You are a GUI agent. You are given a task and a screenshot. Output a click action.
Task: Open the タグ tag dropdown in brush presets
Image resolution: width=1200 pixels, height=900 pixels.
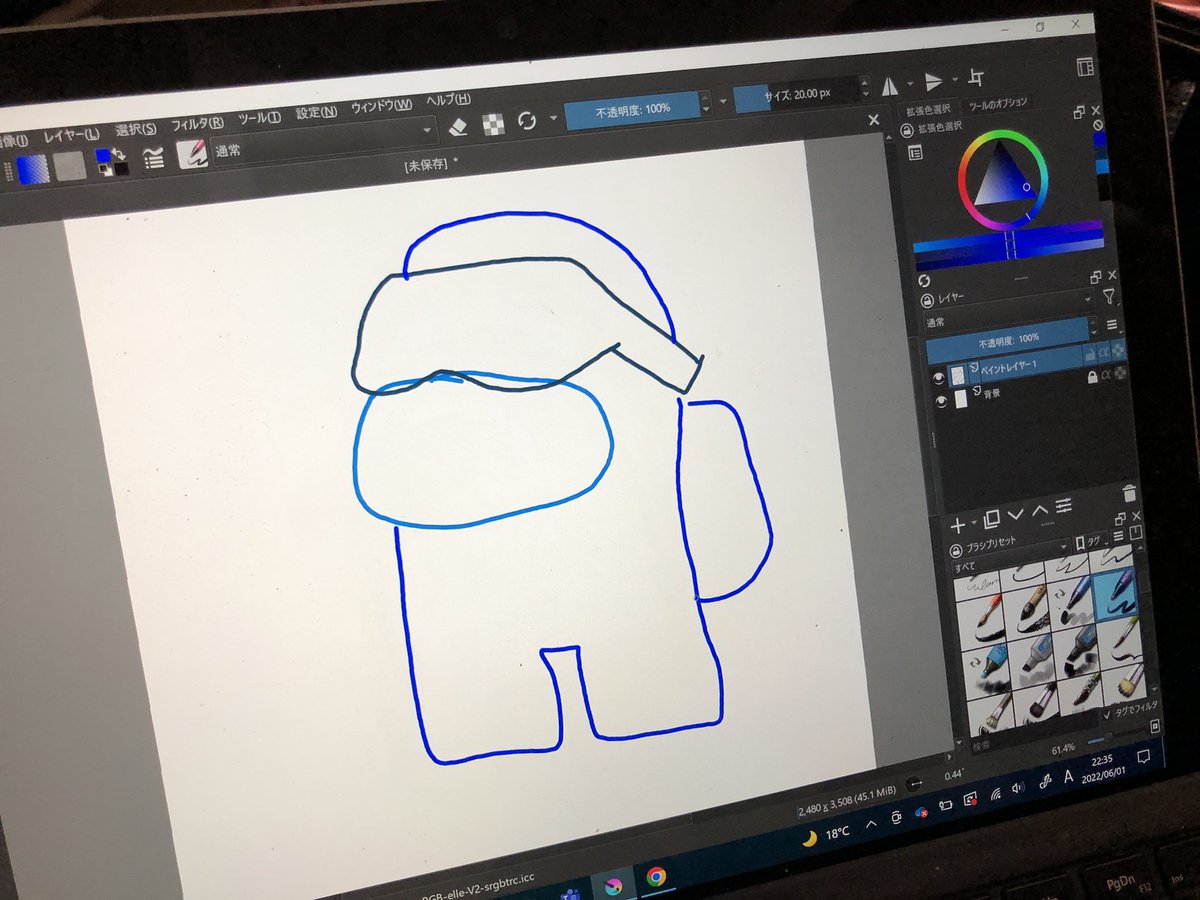coord(1090,541)
